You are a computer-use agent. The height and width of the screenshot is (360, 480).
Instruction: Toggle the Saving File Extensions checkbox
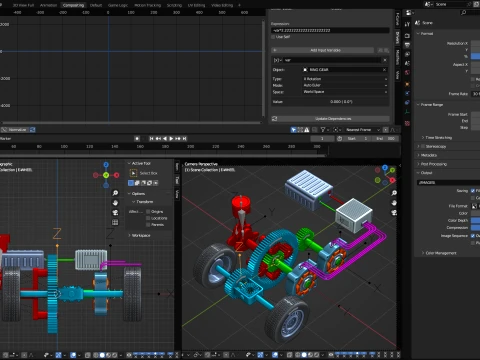(x=473, y=191)
